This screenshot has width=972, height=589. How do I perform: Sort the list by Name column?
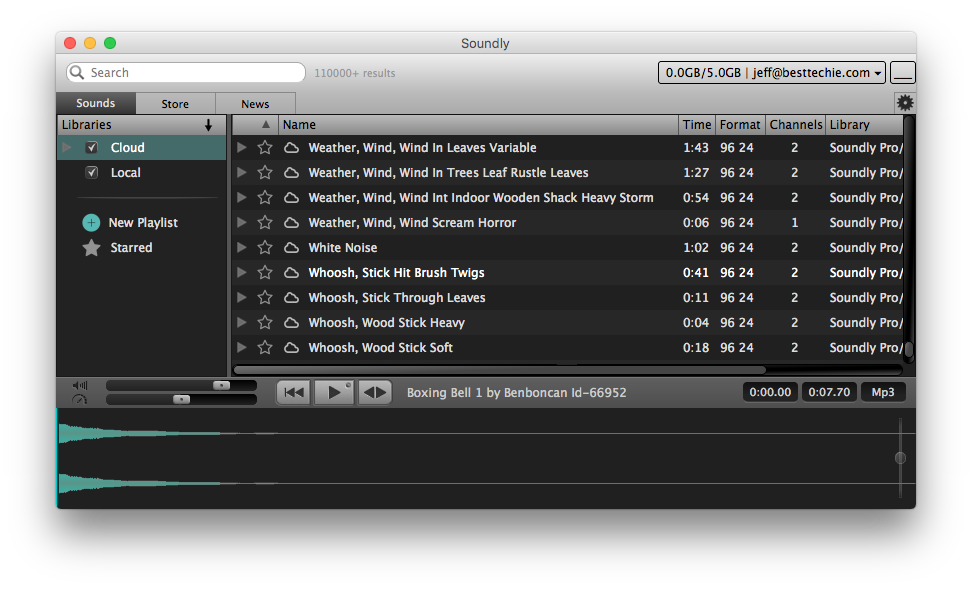coord(478,125)
